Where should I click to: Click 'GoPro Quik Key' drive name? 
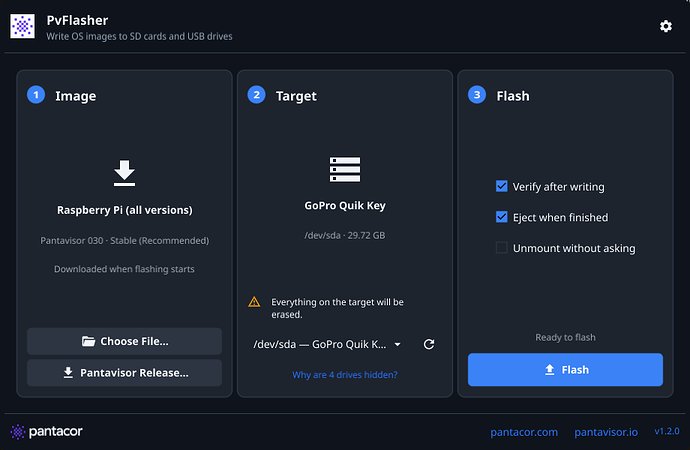pos(345,206)
